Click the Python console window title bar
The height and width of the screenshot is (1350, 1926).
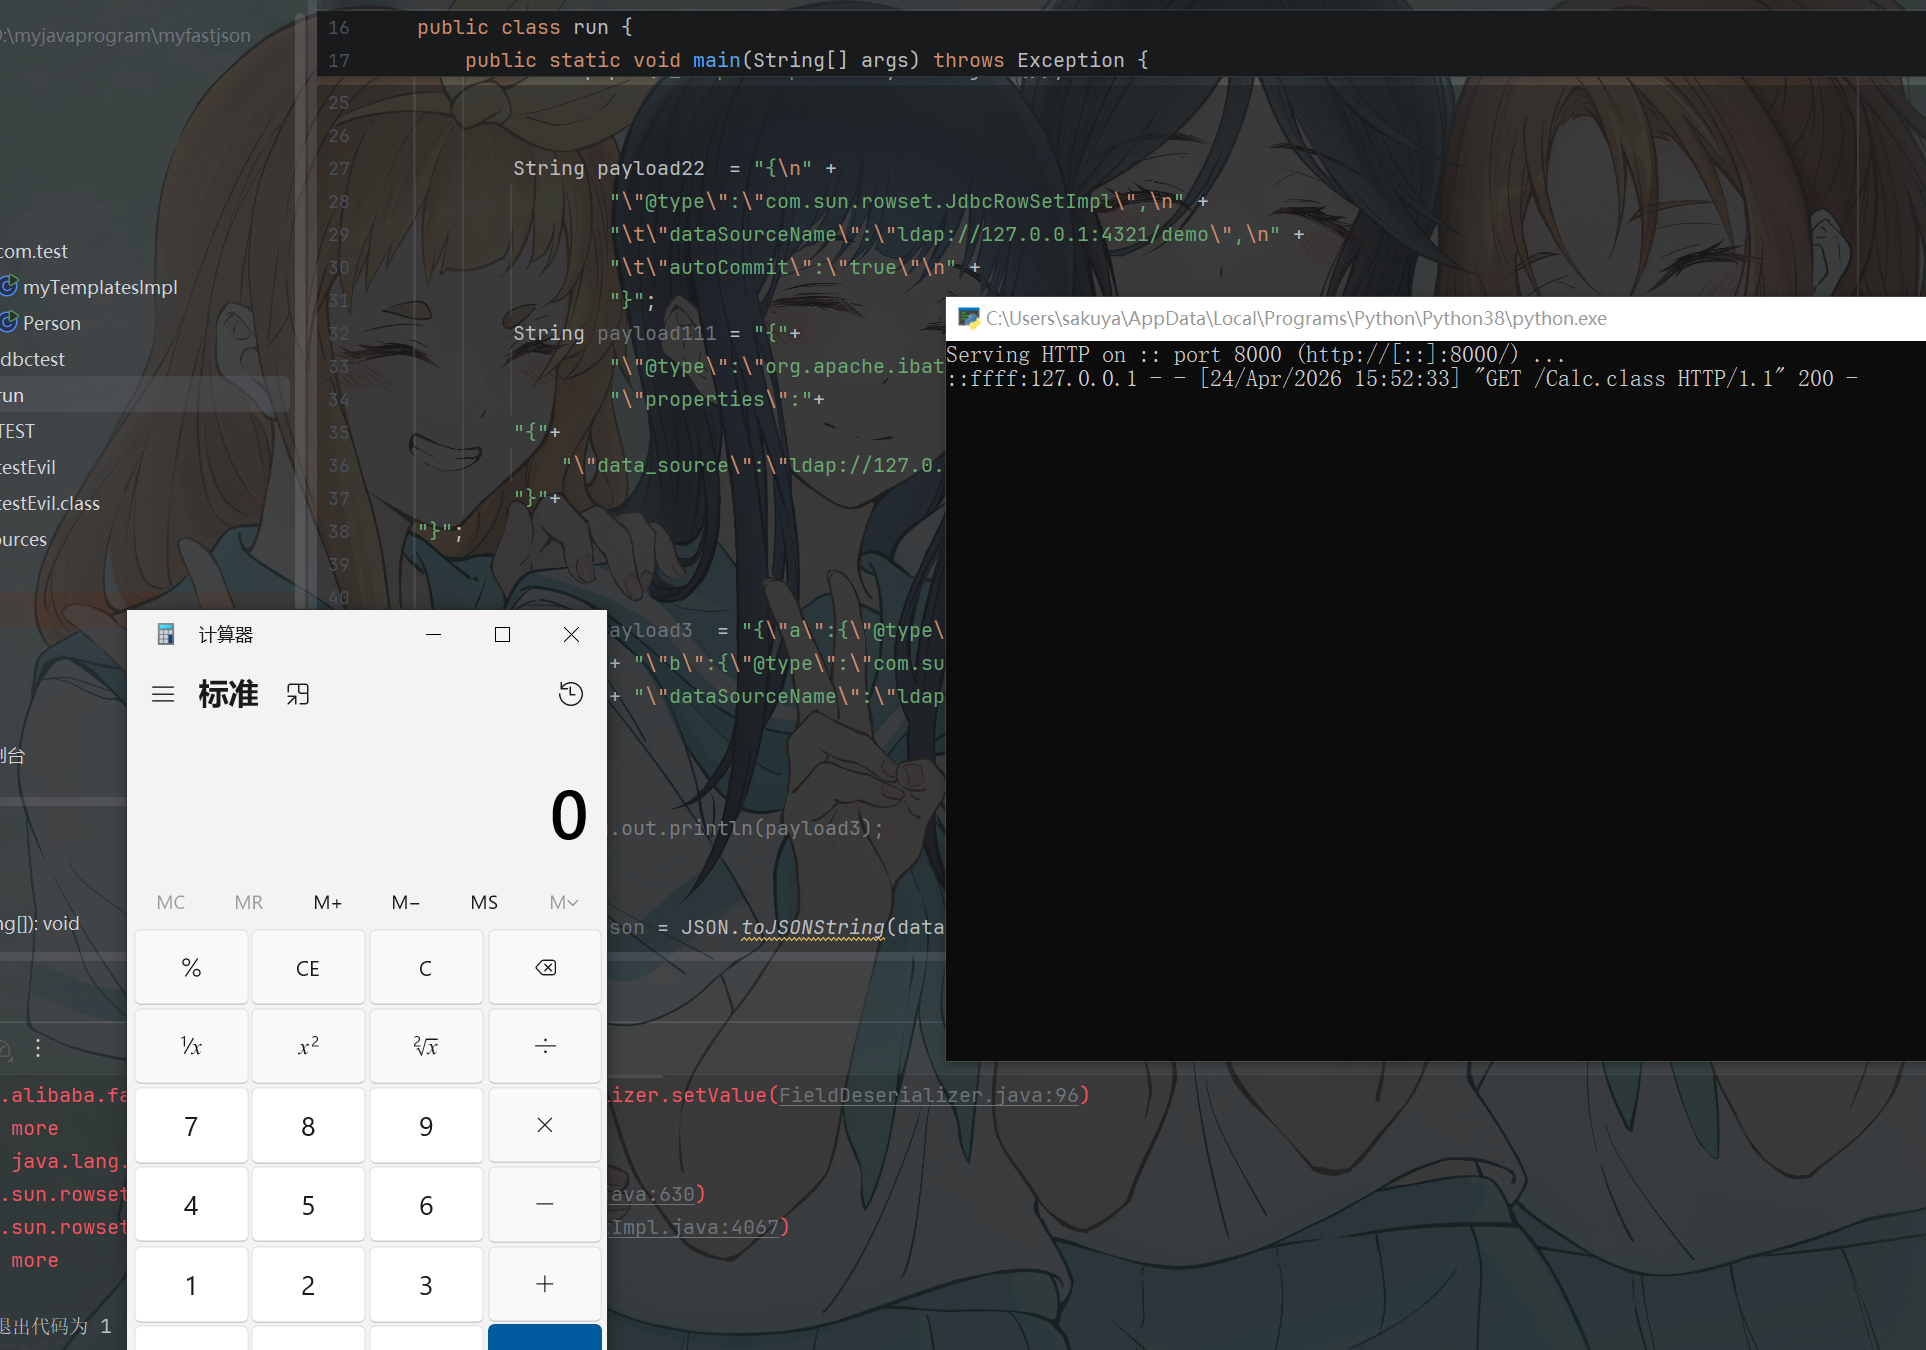[1436, 318]
